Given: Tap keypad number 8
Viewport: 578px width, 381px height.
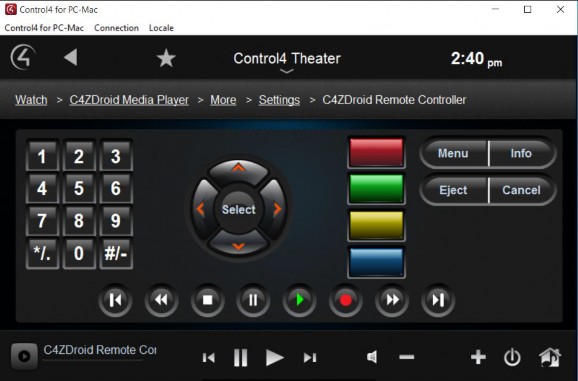Looking at the screenshot, I should (79, 221).
